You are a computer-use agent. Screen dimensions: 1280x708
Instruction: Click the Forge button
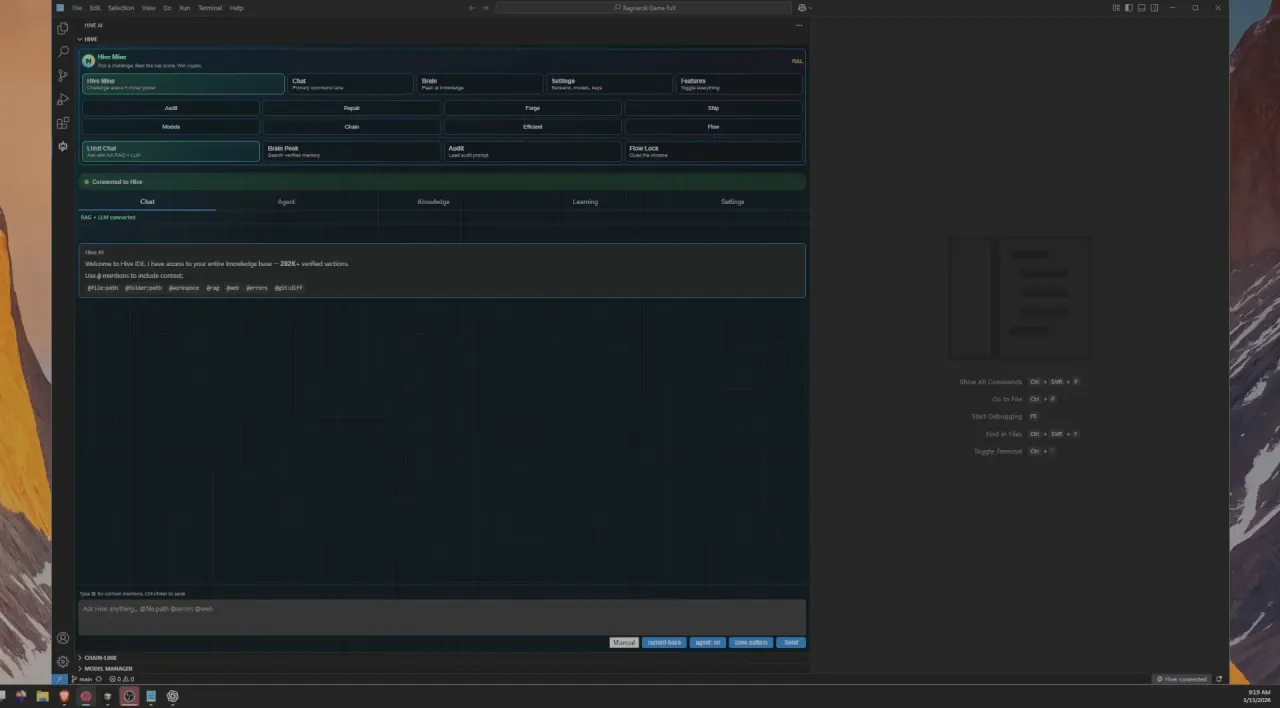point(532,108)
